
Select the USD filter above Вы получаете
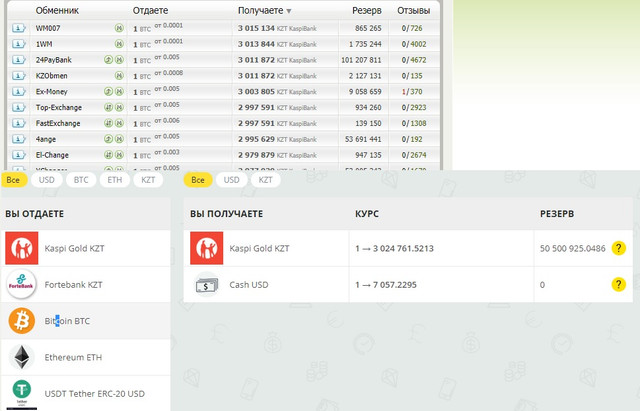(x=231, y=180)
